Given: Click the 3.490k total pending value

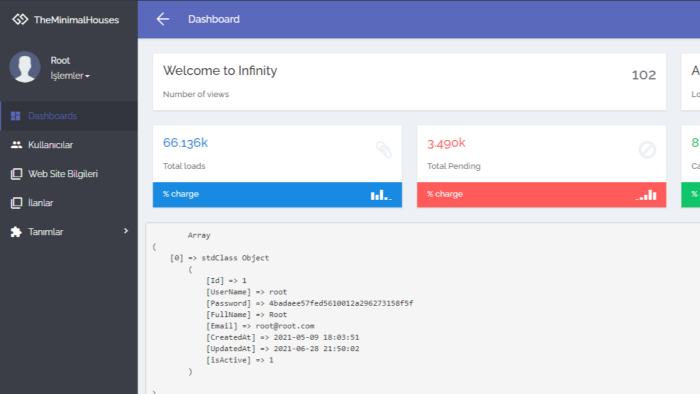Looking at the screenshot, I should click(x=446, y=143).
